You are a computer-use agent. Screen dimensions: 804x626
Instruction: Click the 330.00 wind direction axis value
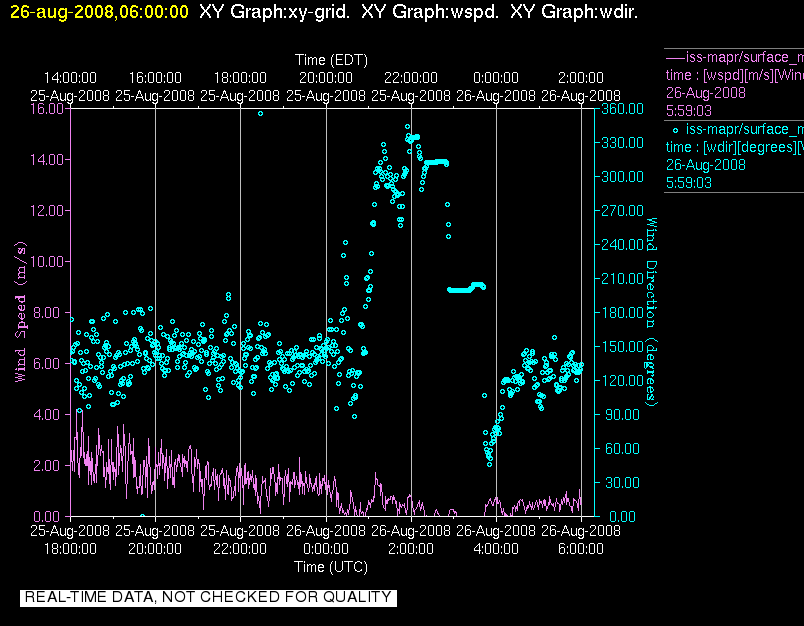pos(622,143)
